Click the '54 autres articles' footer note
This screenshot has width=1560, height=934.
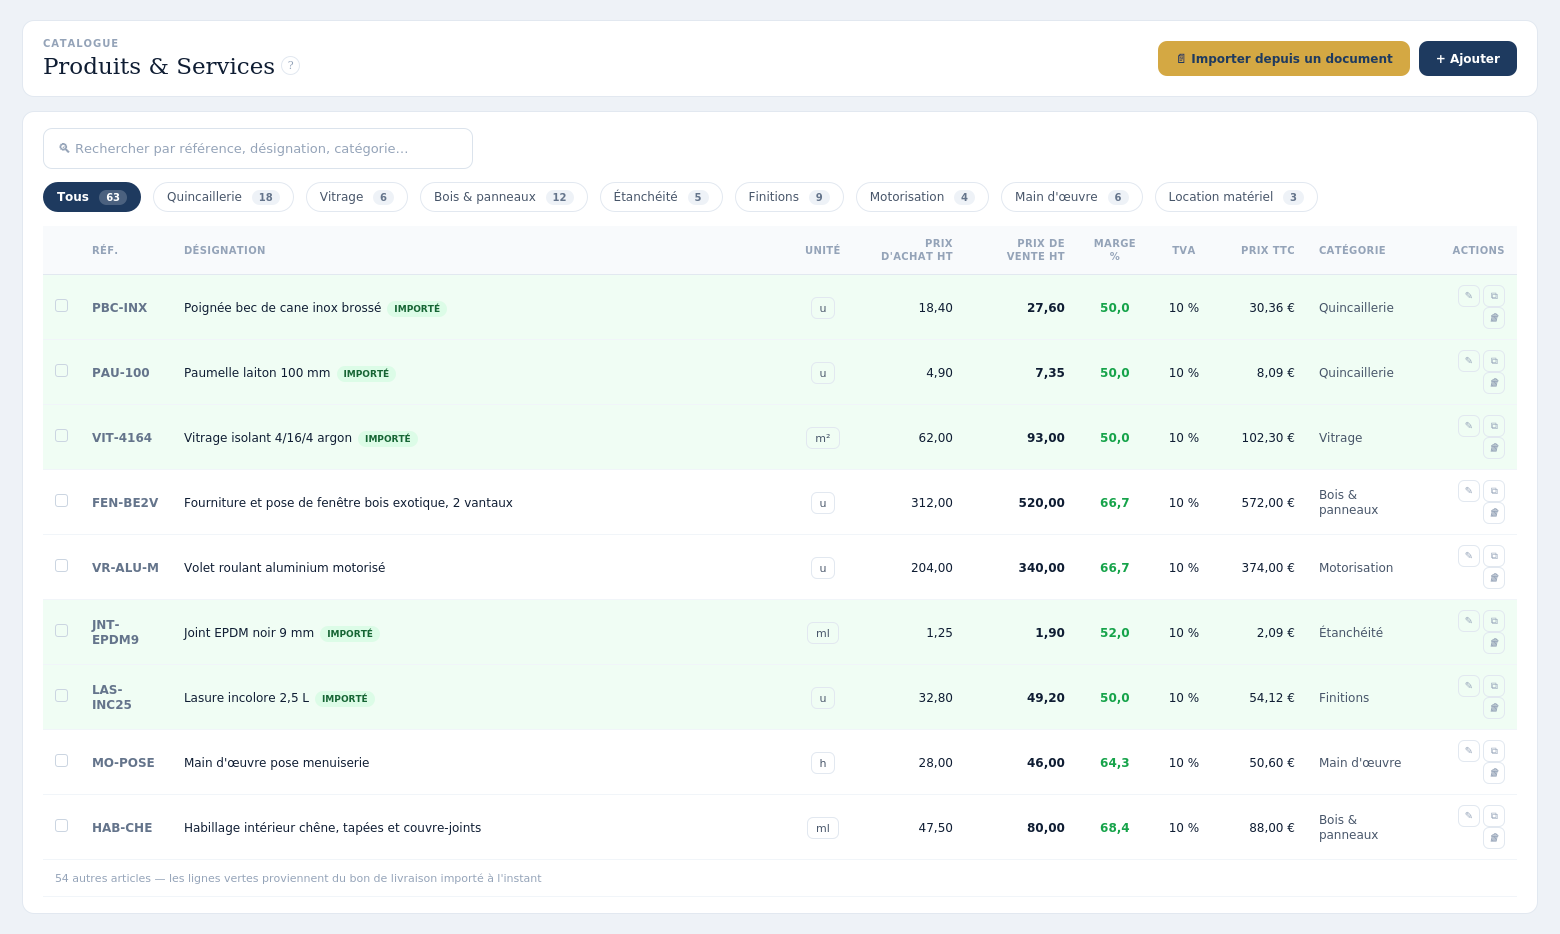pyautogui.click(x=298, y=878)
